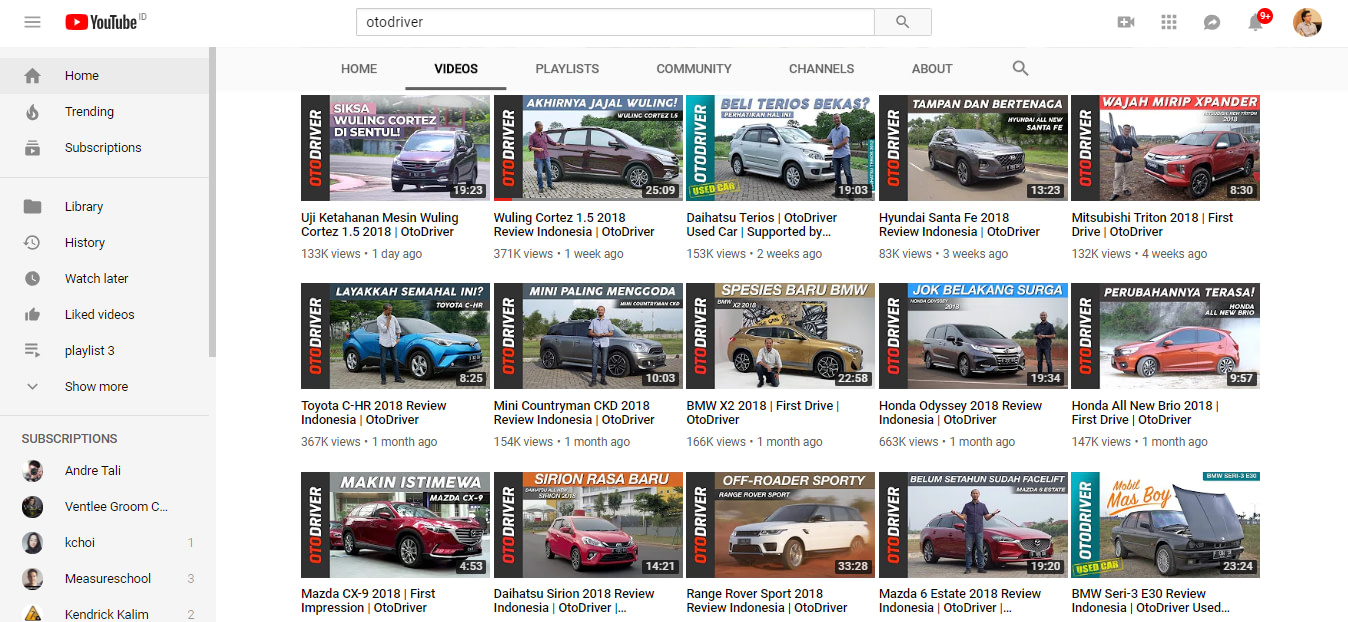Image resolution: width=1348 pixels, height=622 pixels.
Task: Open Wuling Cortez 1.5 2018 Review thumbnail
Action: pyautogui.click(x=588, y=148)
